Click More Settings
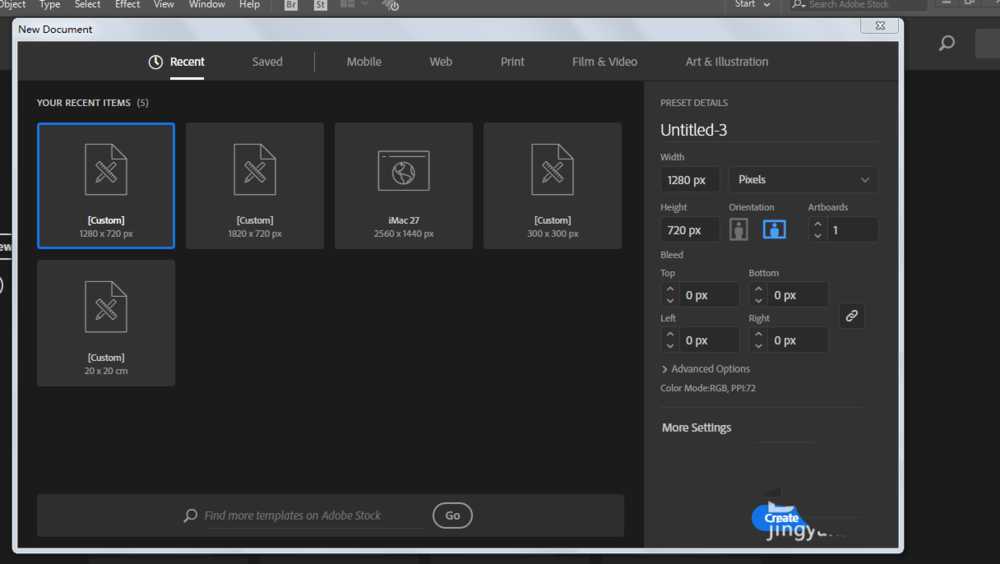 [x=696, y=428]
